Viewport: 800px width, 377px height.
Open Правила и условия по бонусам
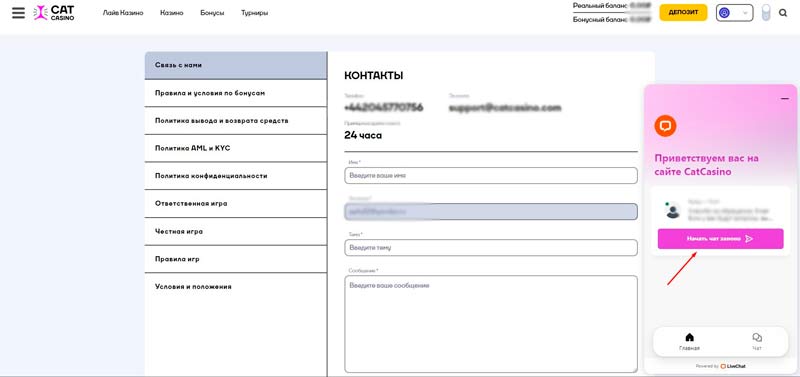[x=236, y=93]
